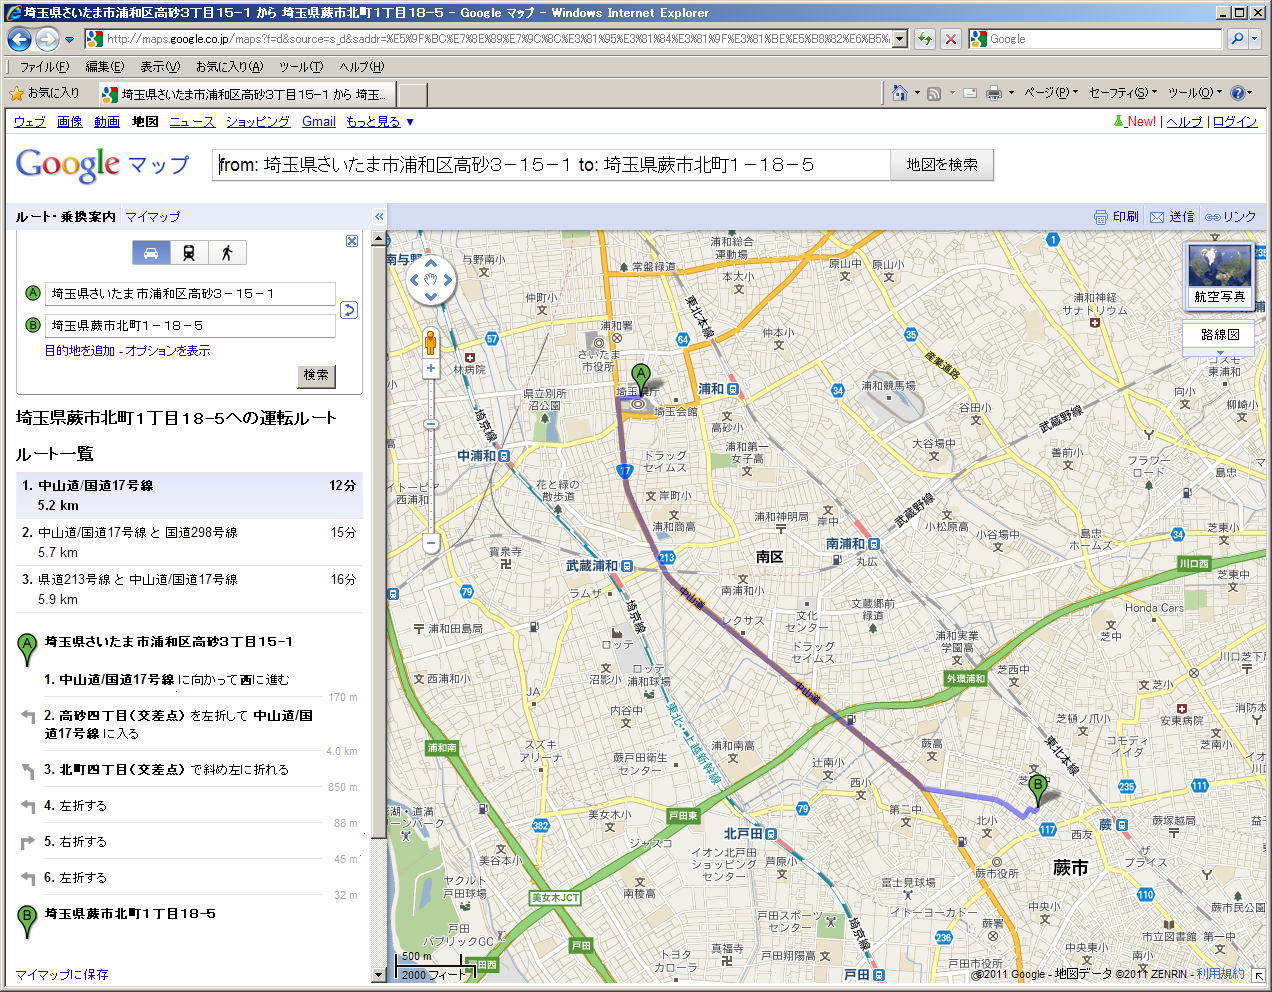The image size is (1272, 992).
Task: Pan the map left with the arrow control
Action: pos(415,281)
